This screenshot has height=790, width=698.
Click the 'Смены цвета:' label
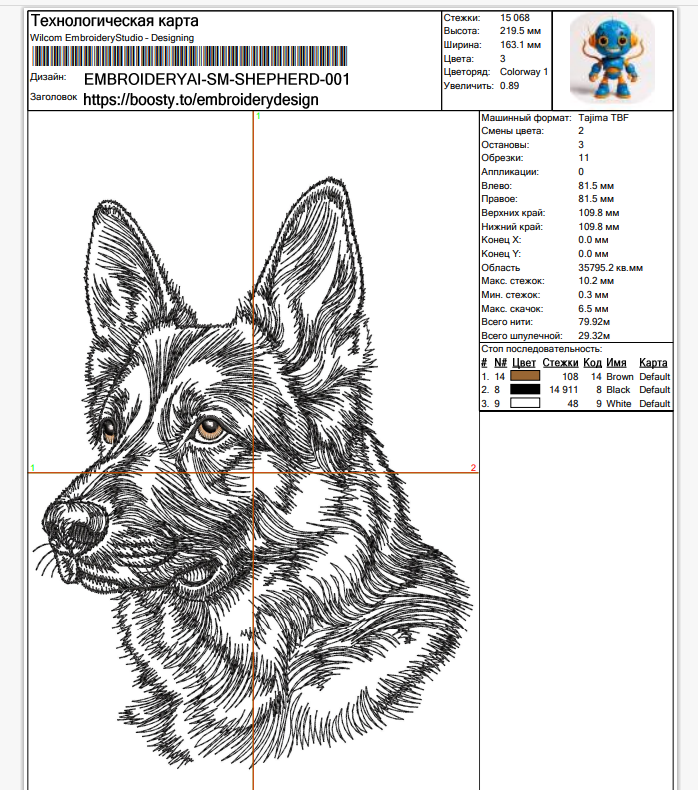[x=513, y=131]
